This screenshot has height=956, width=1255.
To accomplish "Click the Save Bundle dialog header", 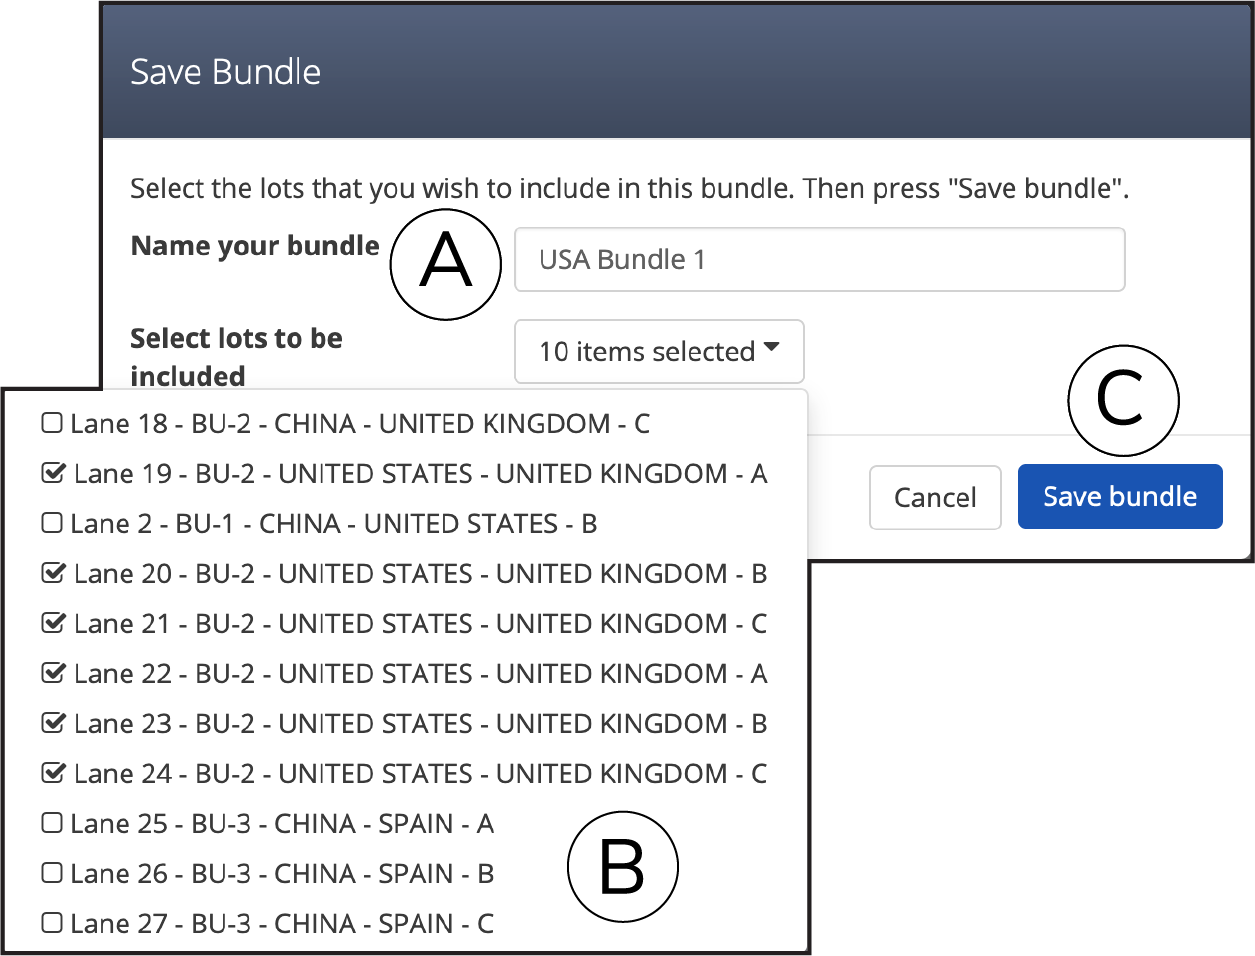I will click(x=677, y=72).
